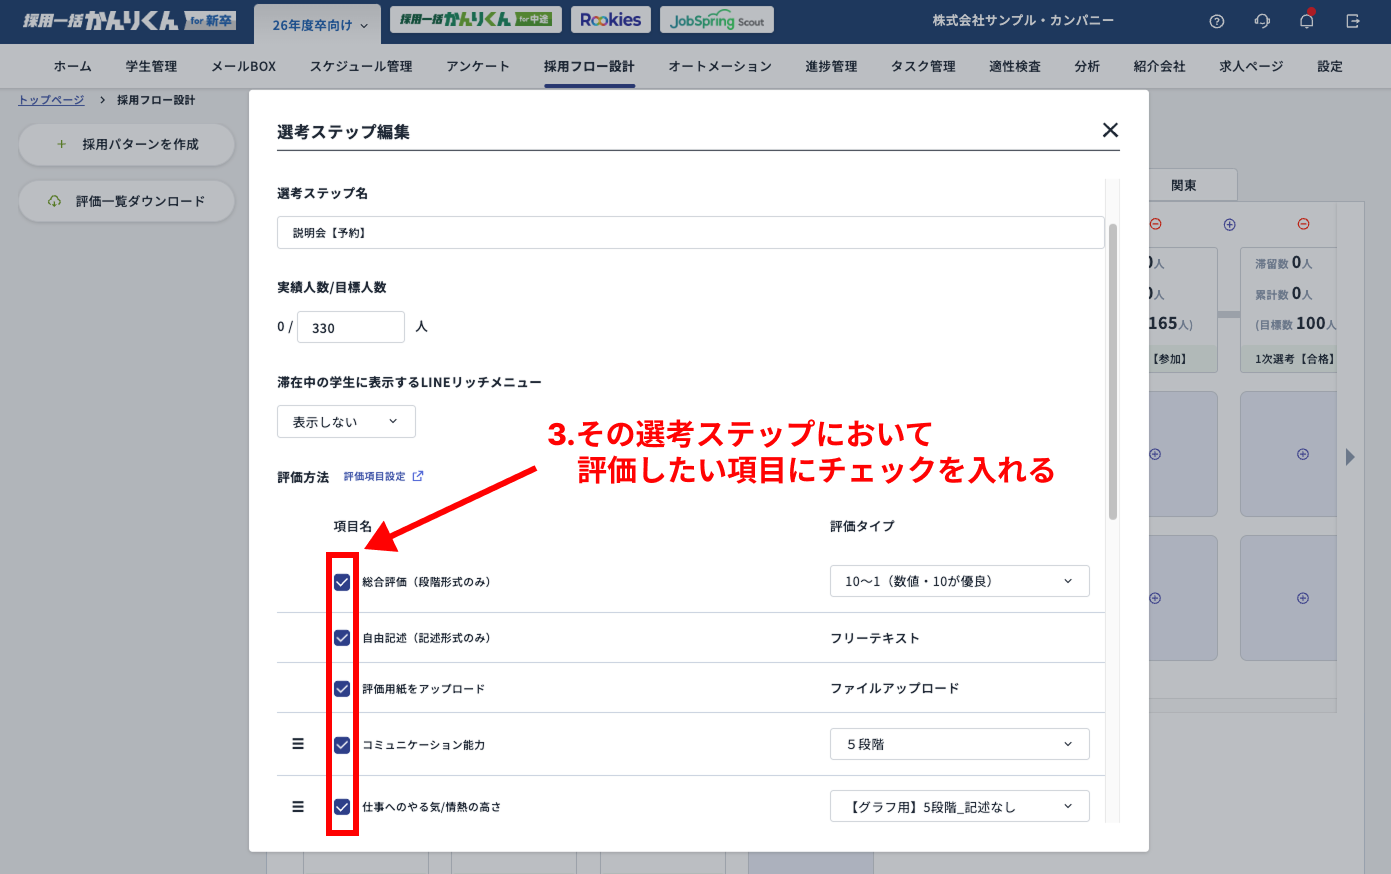Click the dialog's vertical scrollbar

pos(1113,370)
